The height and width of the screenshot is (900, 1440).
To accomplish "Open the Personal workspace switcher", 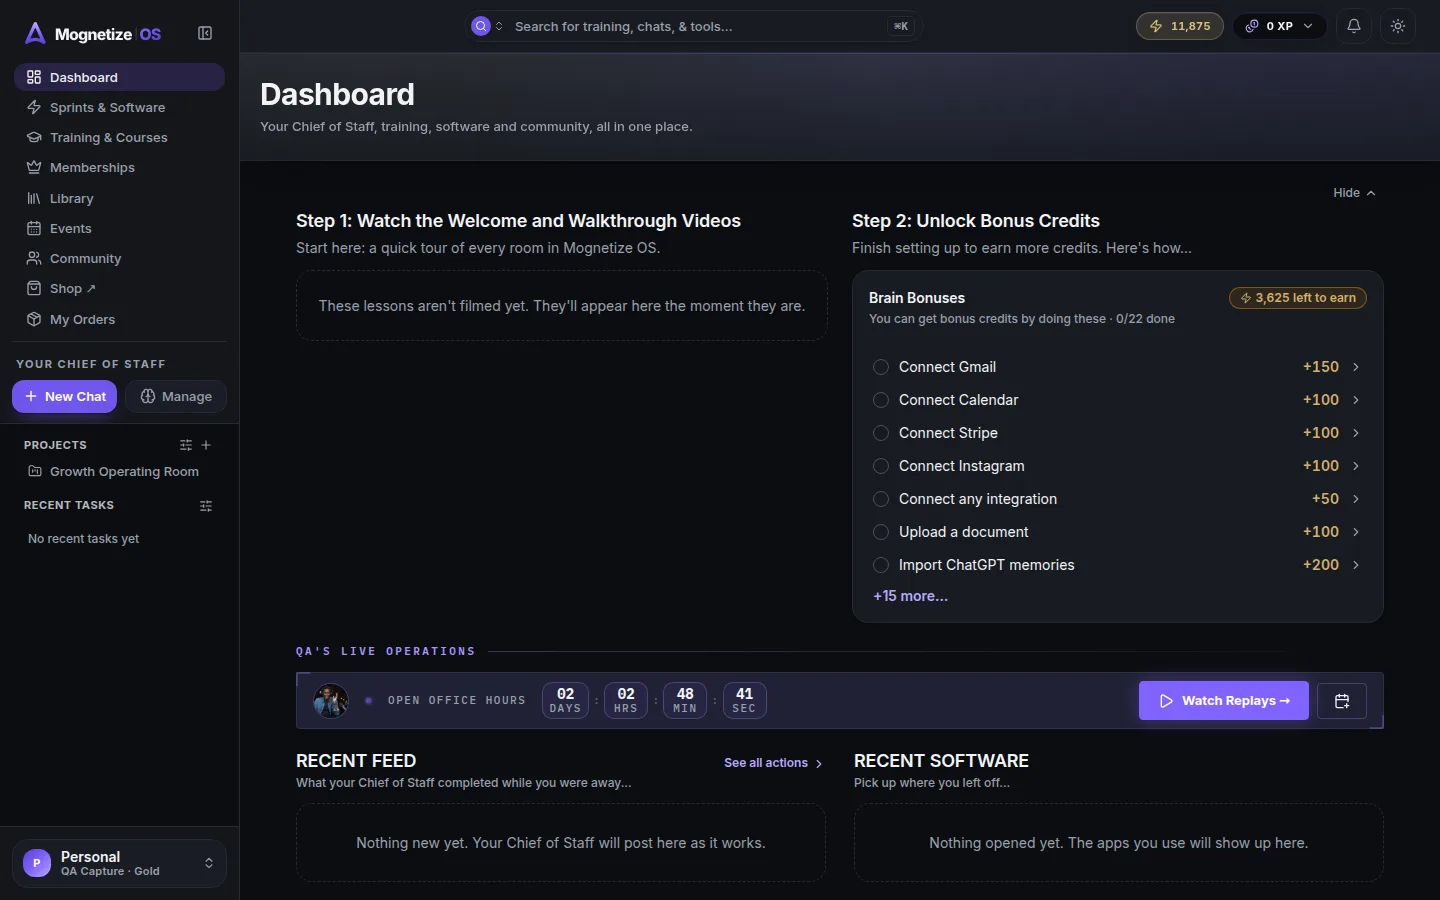I will [x=119, y=863].
